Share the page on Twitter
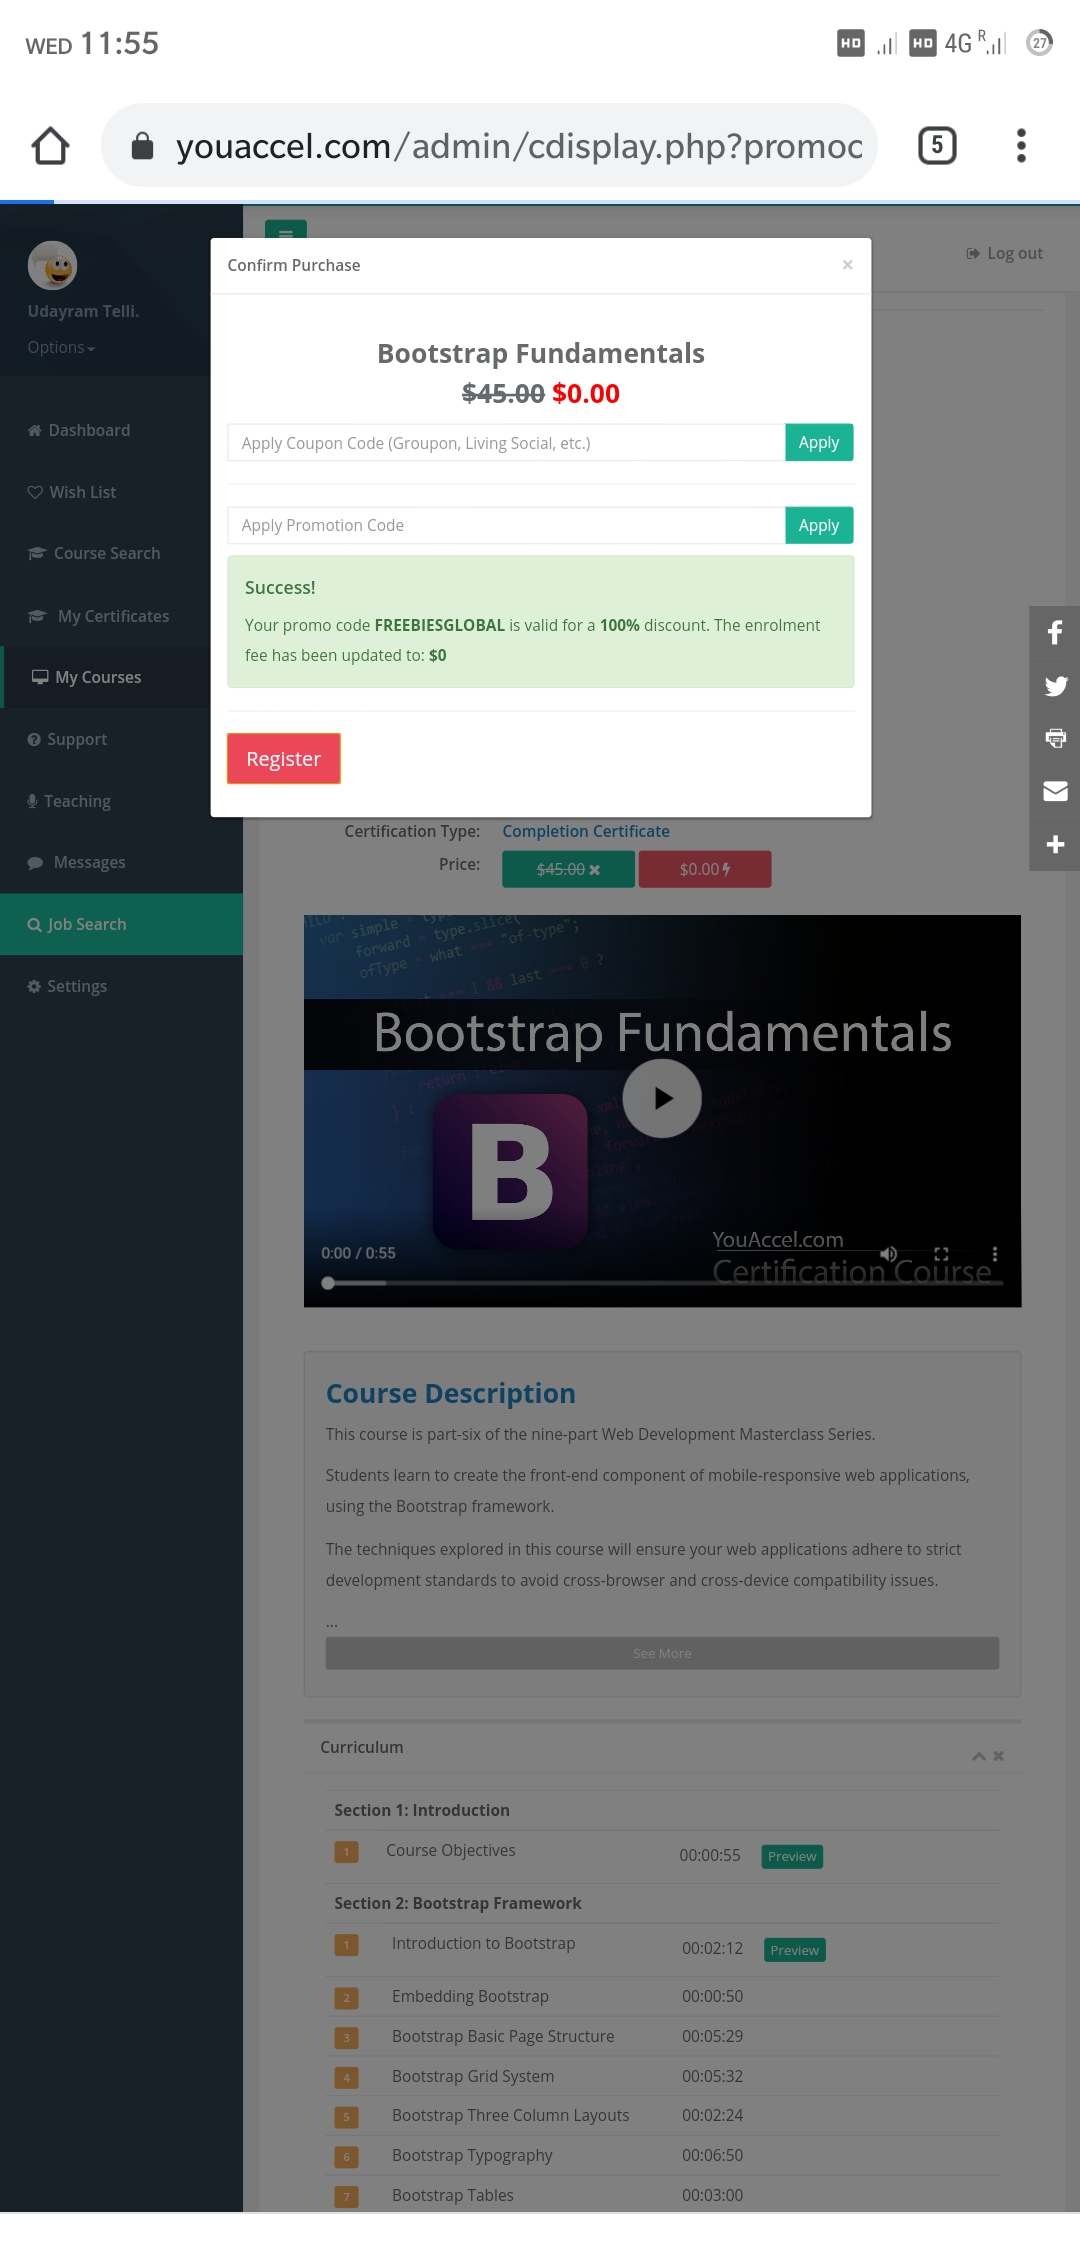 [x=1054, y=686]
